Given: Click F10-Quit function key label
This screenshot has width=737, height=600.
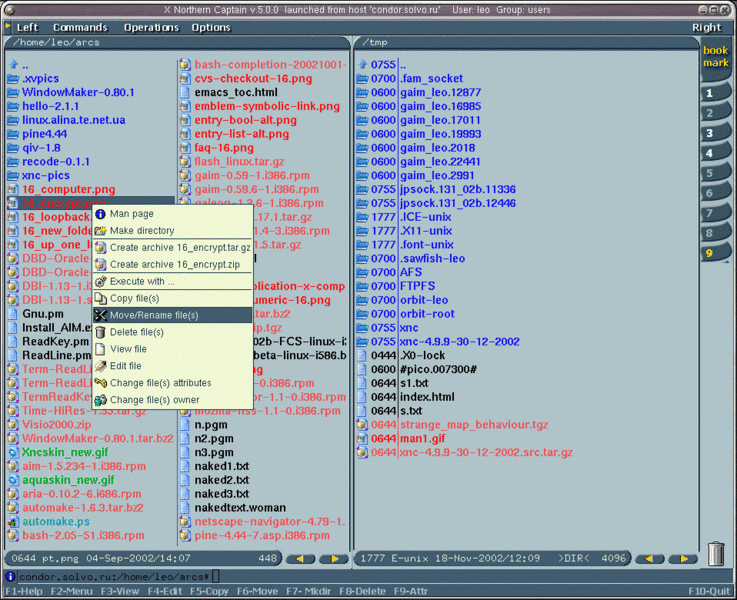Looking at the screenshot, I should pos(709,591).
